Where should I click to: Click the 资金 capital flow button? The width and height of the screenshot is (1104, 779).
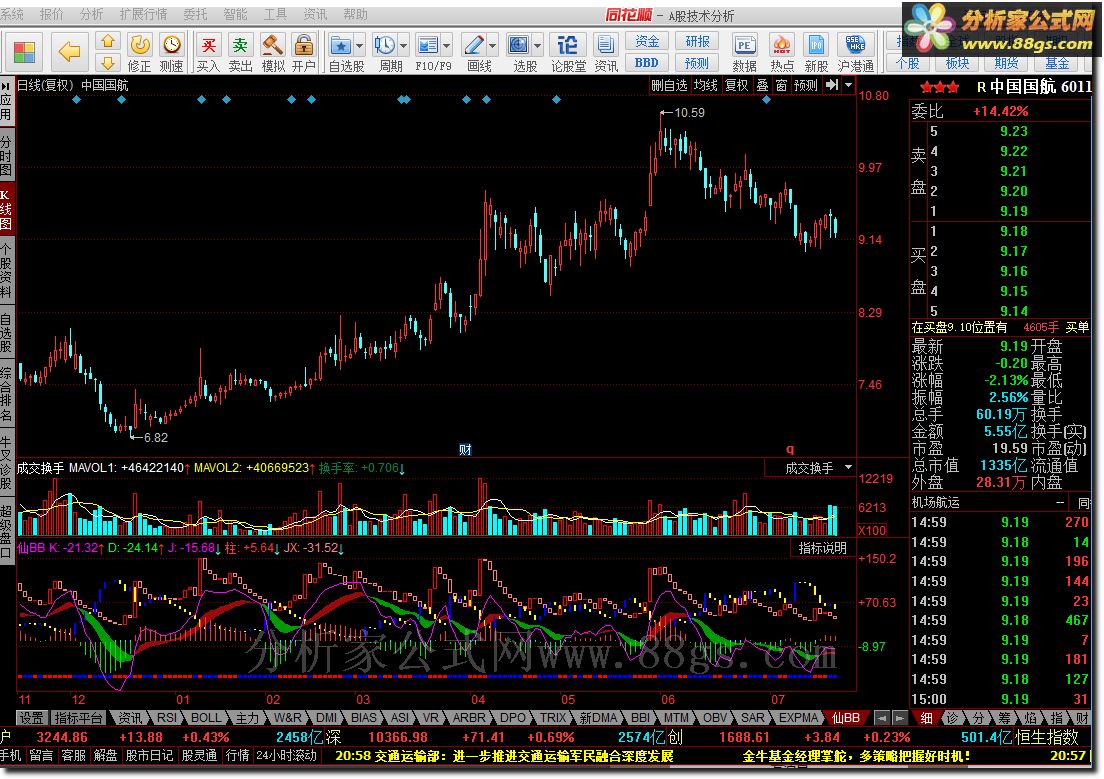pos(646,42)
